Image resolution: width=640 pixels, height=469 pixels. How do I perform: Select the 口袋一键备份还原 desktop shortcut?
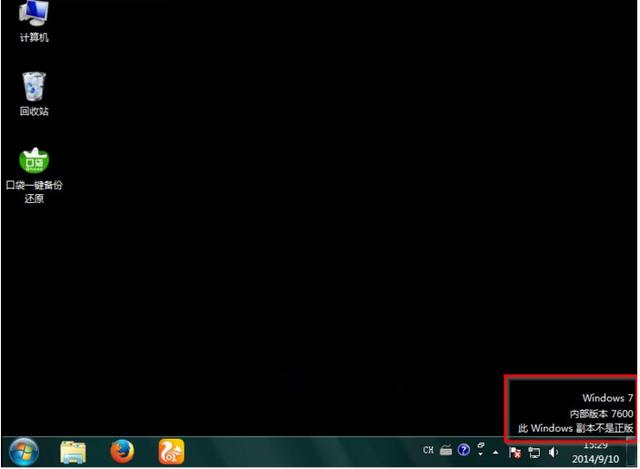click(34, 176)
